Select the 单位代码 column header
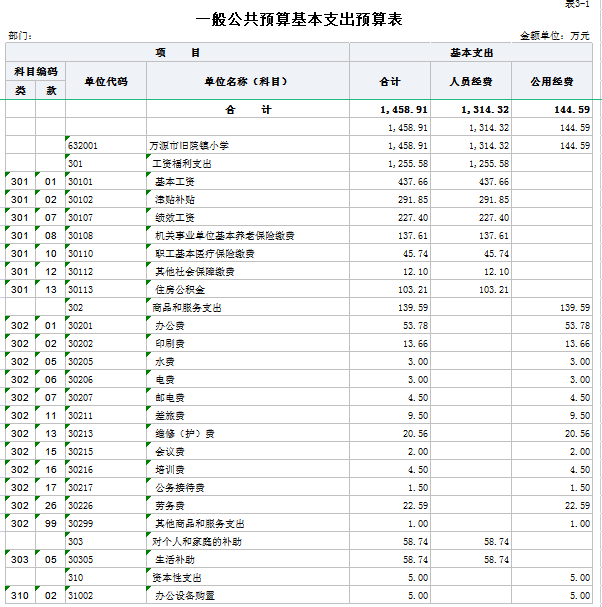602x607 pixels. tap(106, 81)
